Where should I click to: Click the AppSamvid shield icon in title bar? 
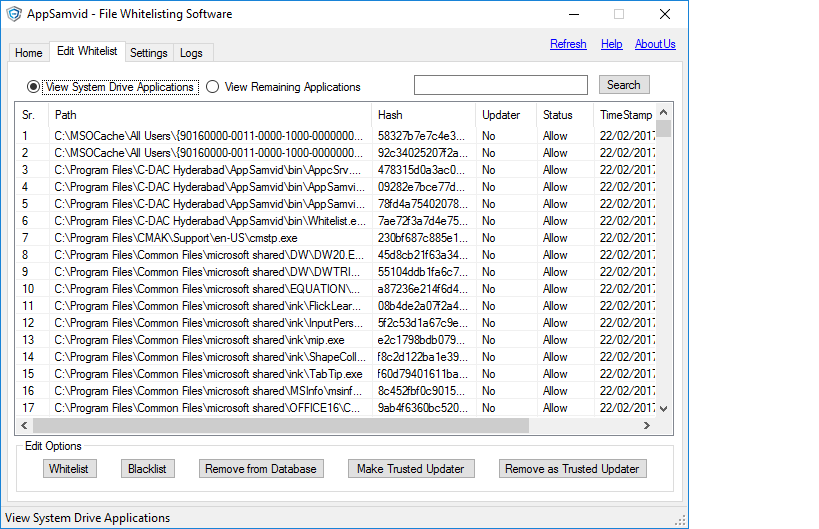(14, 14)
